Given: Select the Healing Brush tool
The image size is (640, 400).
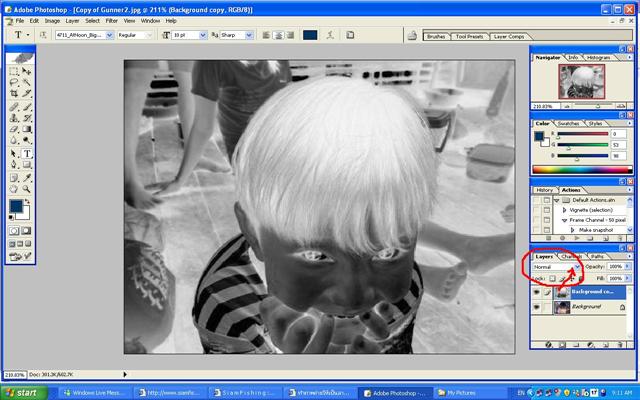Looking at the screenshot, I should pyautogui.click(x=14, y=107).
